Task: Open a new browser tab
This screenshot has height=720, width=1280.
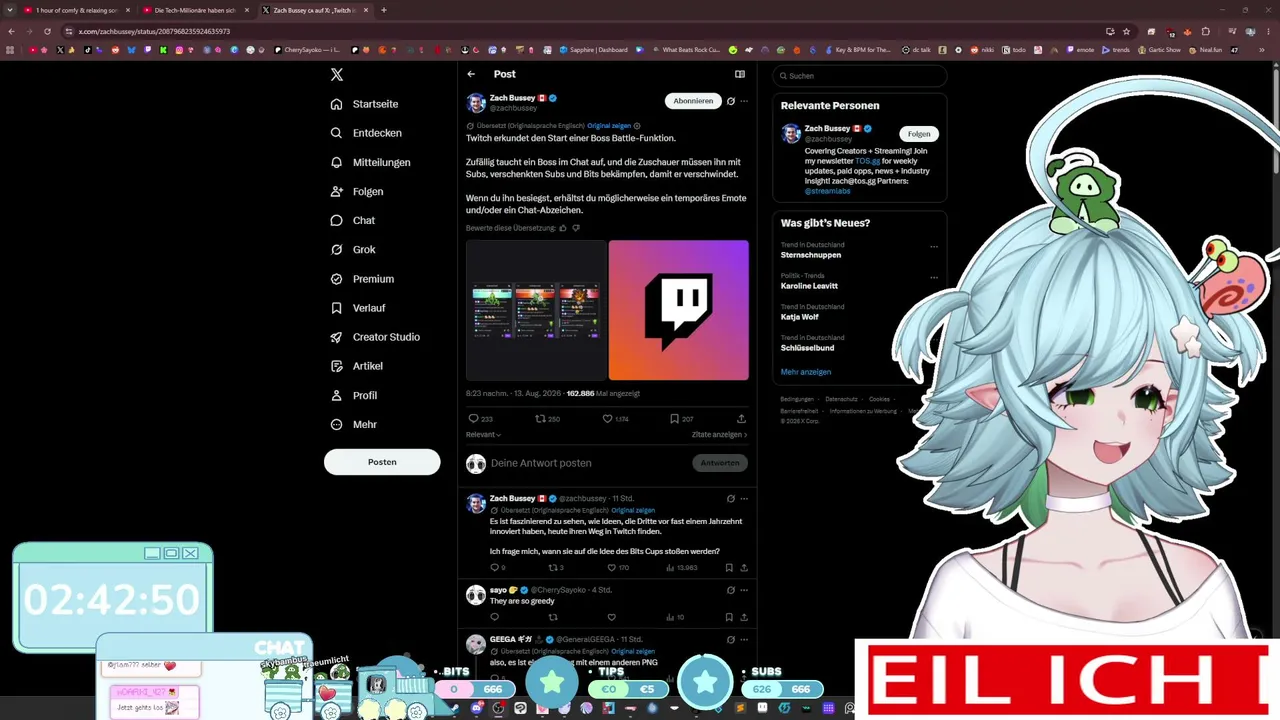Action: [384, 10]
